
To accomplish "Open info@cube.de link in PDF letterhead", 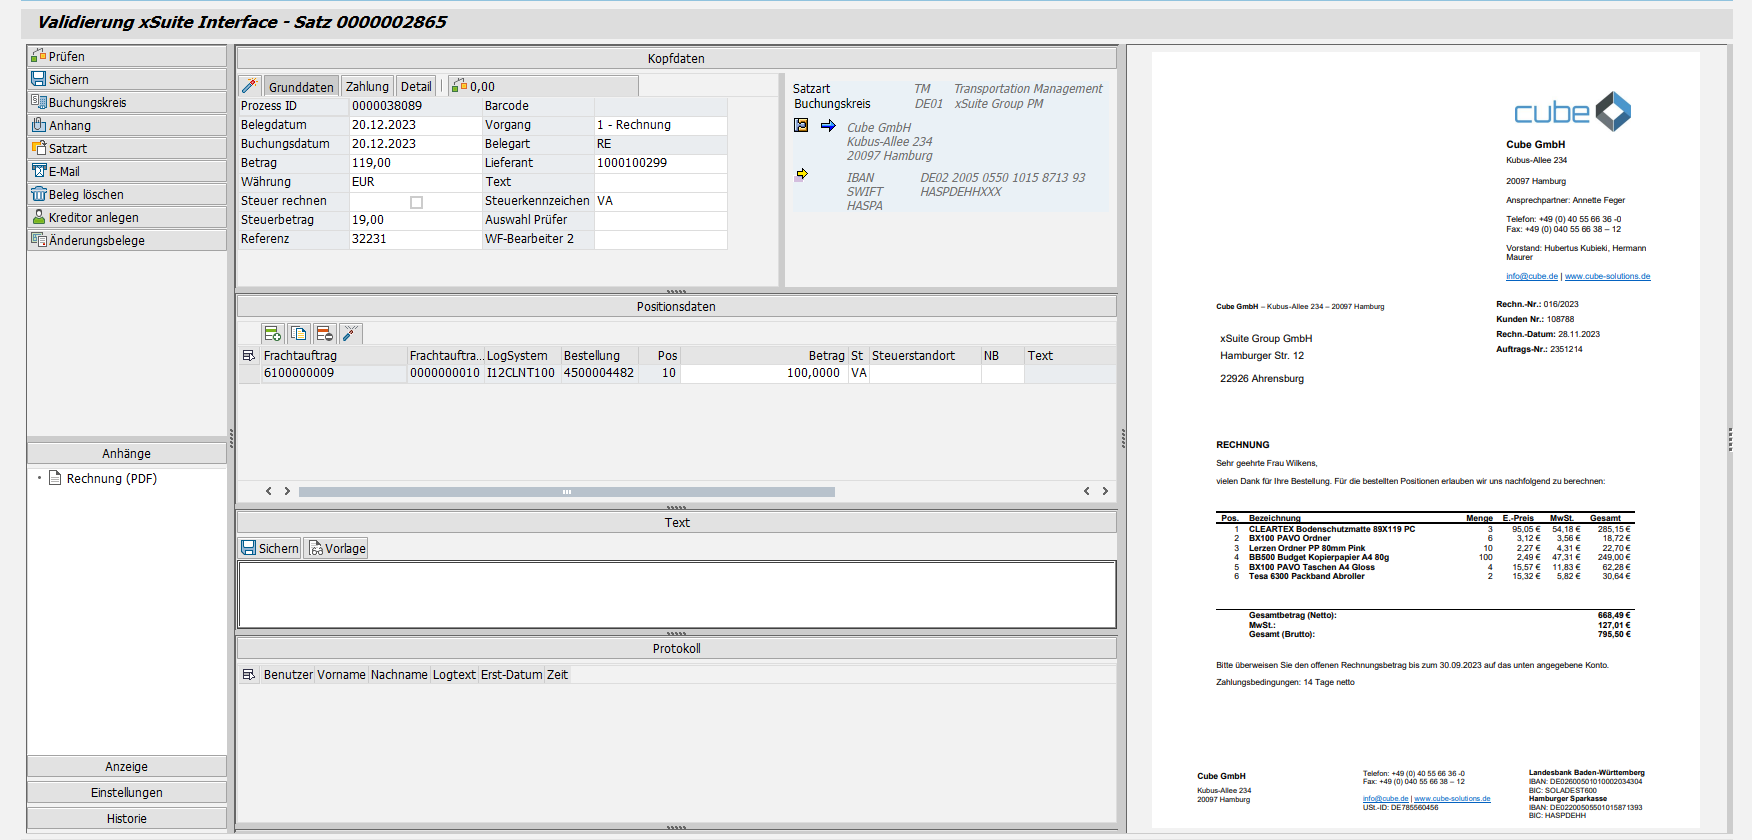I will pos(1532,276).
